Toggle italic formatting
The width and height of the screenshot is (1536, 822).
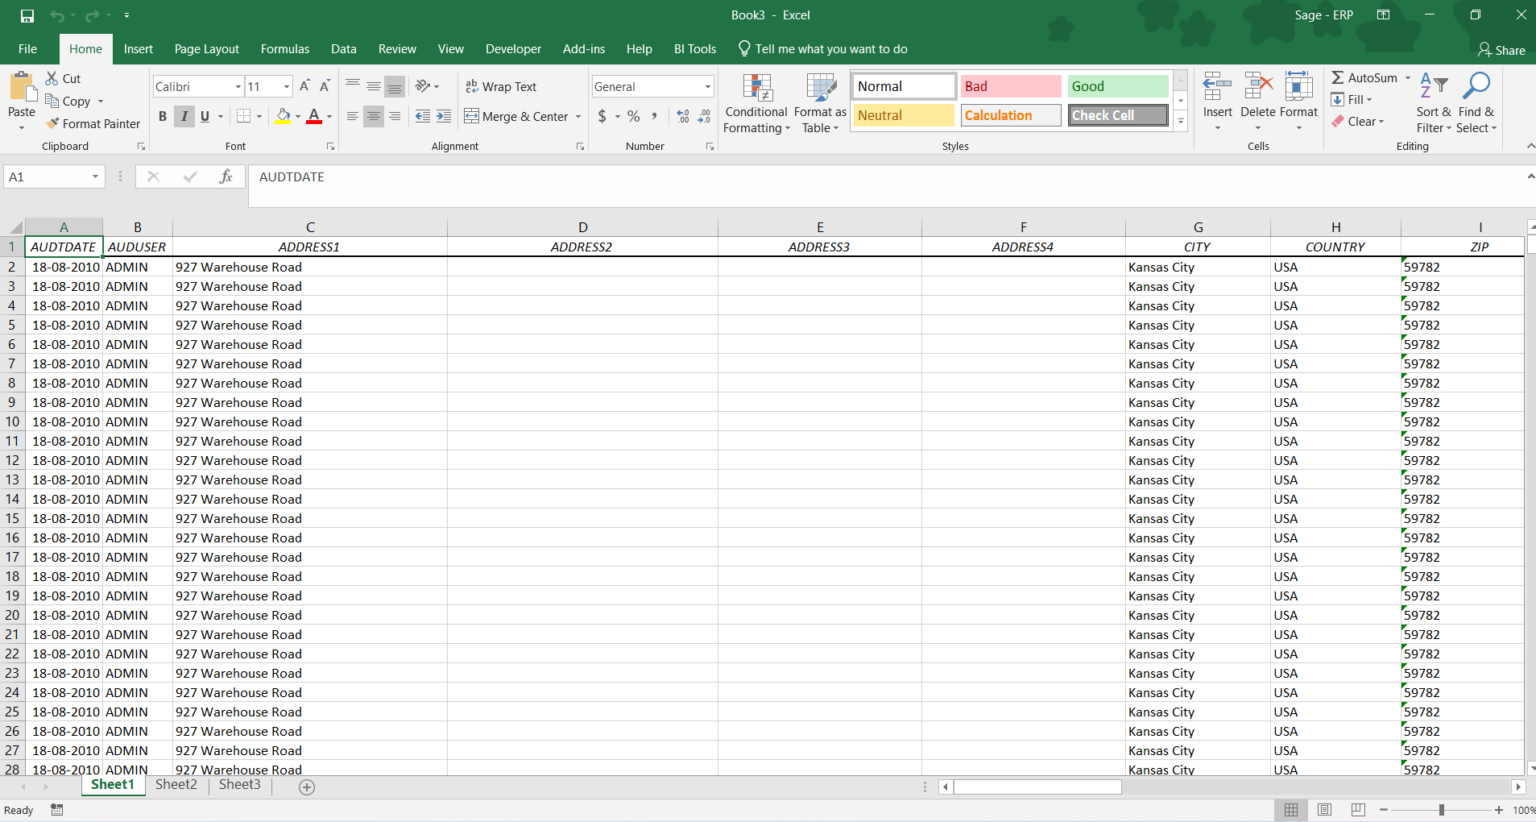pos(182,116)
